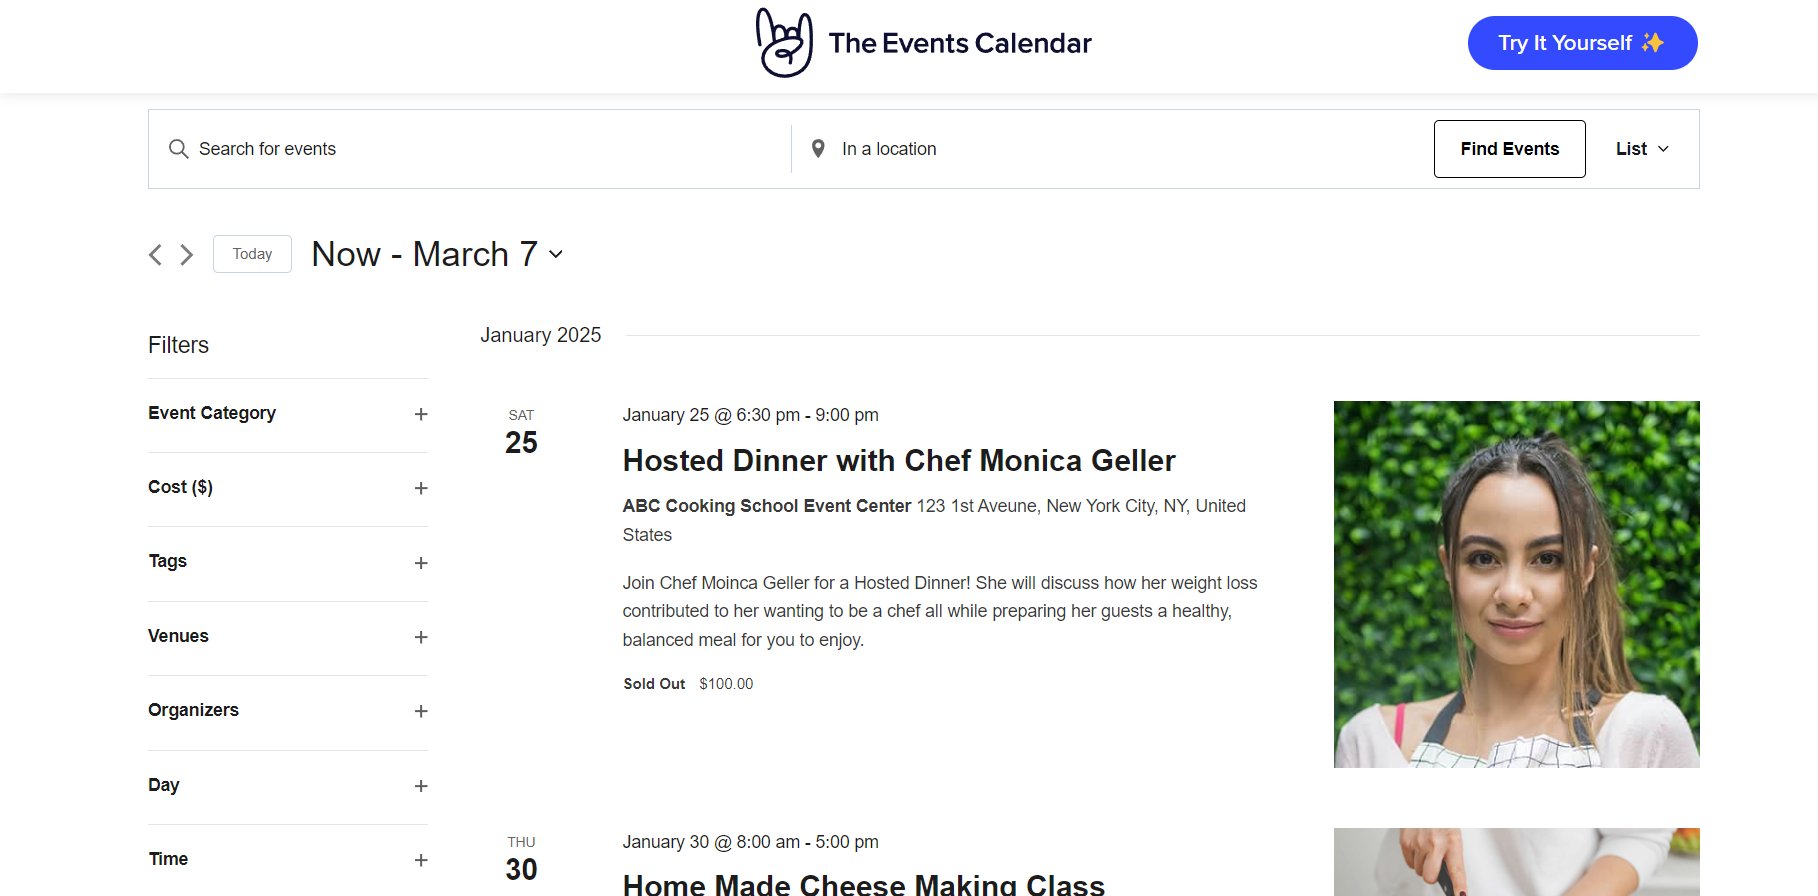Expand the Tags filter
This screenshot has width=1818, height=896.
421,562
